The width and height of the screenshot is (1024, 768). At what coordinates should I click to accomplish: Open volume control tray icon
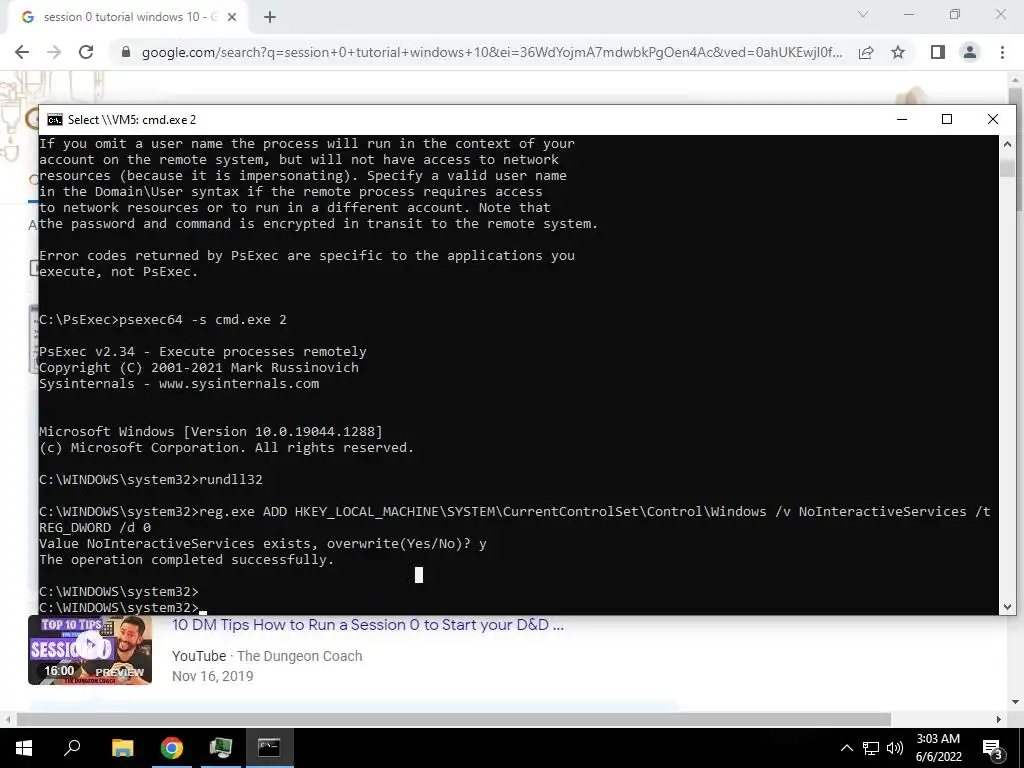[895, 748]
